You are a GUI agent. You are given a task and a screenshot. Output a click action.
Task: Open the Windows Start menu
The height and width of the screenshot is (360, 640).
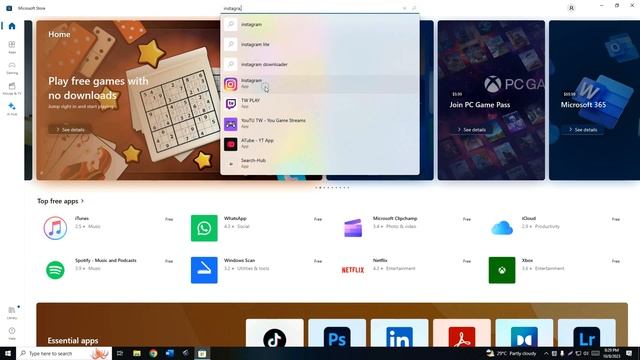[8, 353]
